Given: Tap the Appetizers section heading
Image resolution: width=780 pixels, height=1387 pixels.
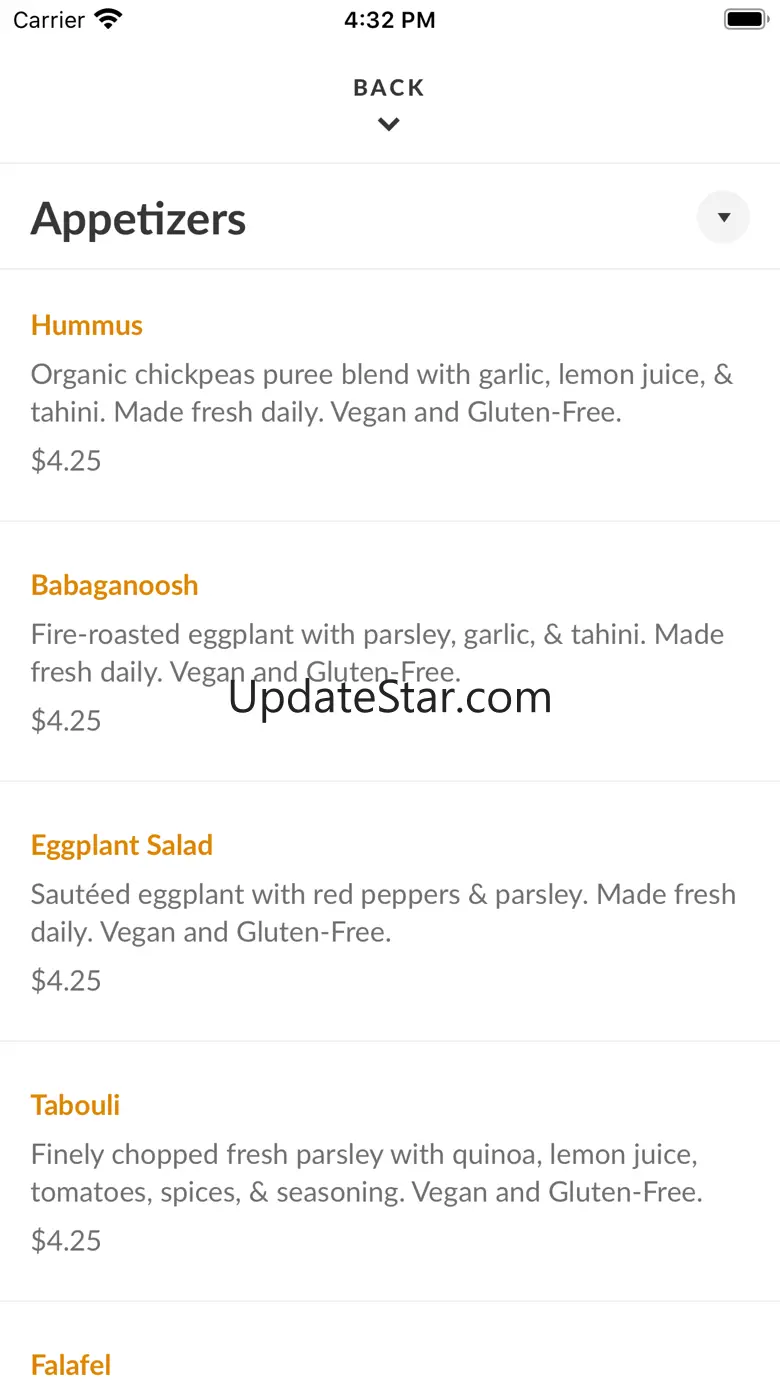Looking at the screenshot, I should coord(138,219).
